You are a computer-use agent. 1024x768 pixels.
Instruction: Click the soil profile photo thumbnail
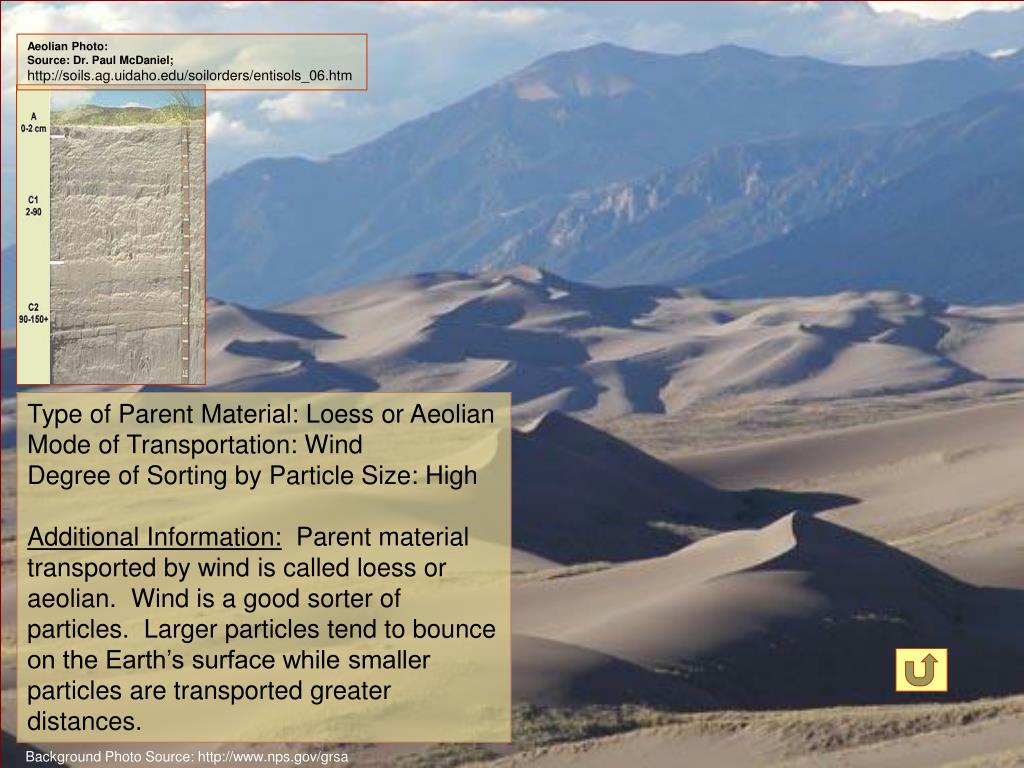(111, 234)
